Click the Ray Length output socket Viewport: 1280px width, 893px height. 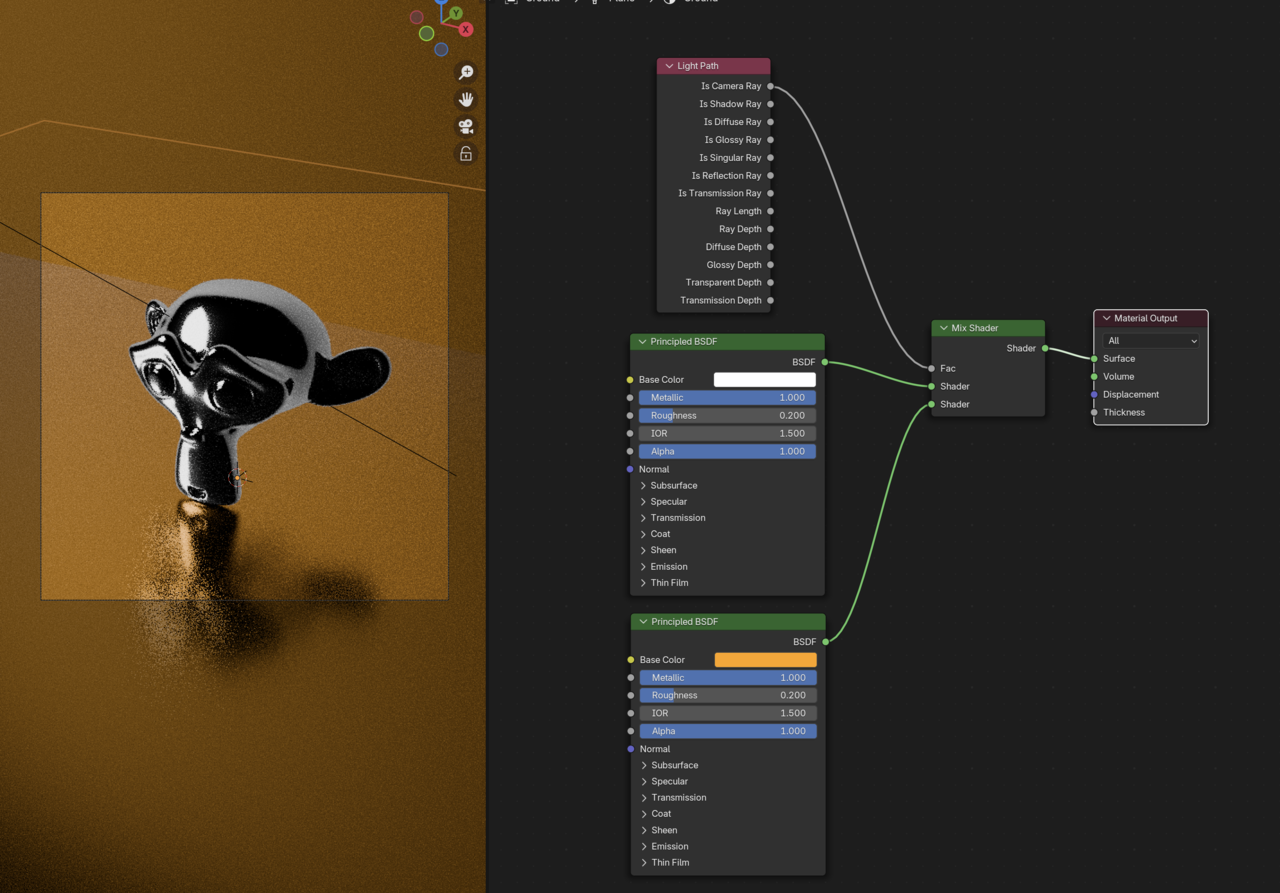(770, 211)
